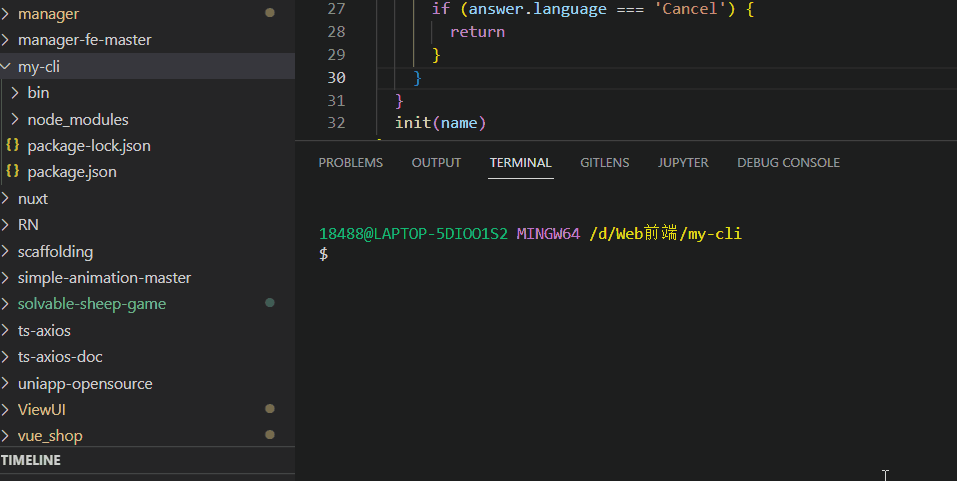Viewport: 957px width, 481px height.
Task: Click 18488@LAPTOP-5DIO01S2 in terminal
Action: 413,234
